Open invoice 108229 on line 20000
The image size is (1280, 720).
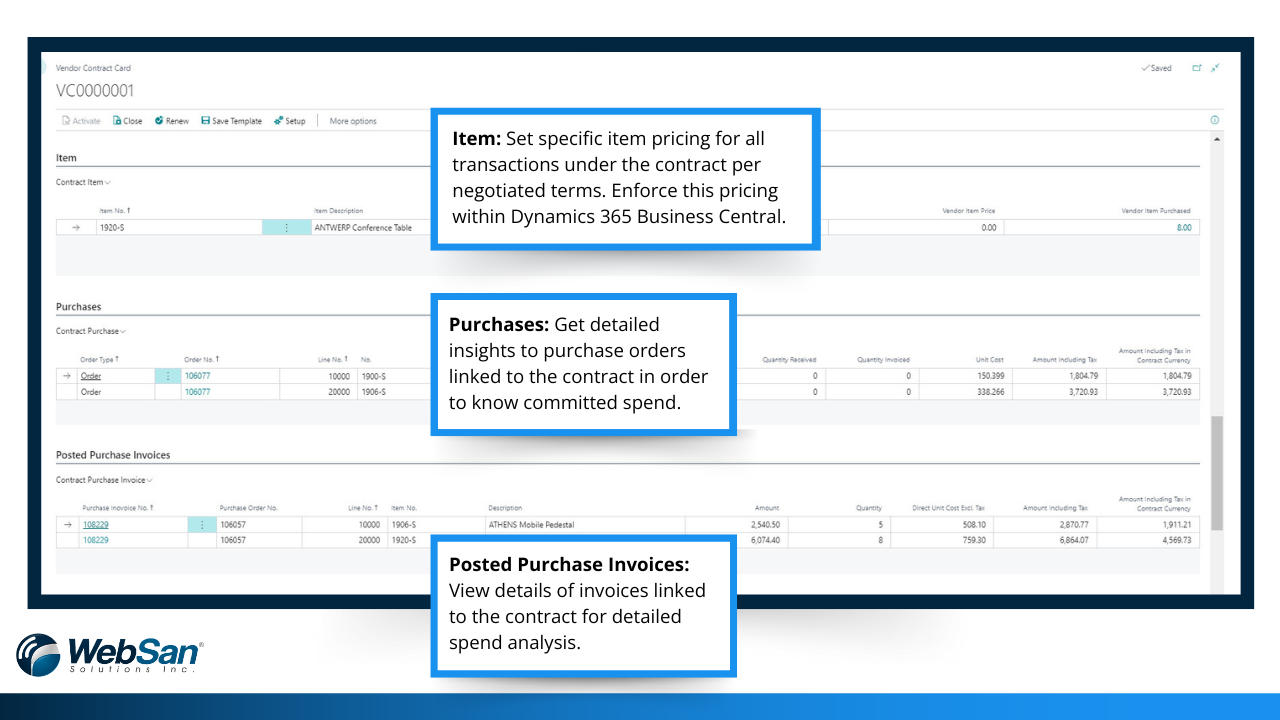tap(96, 540)
